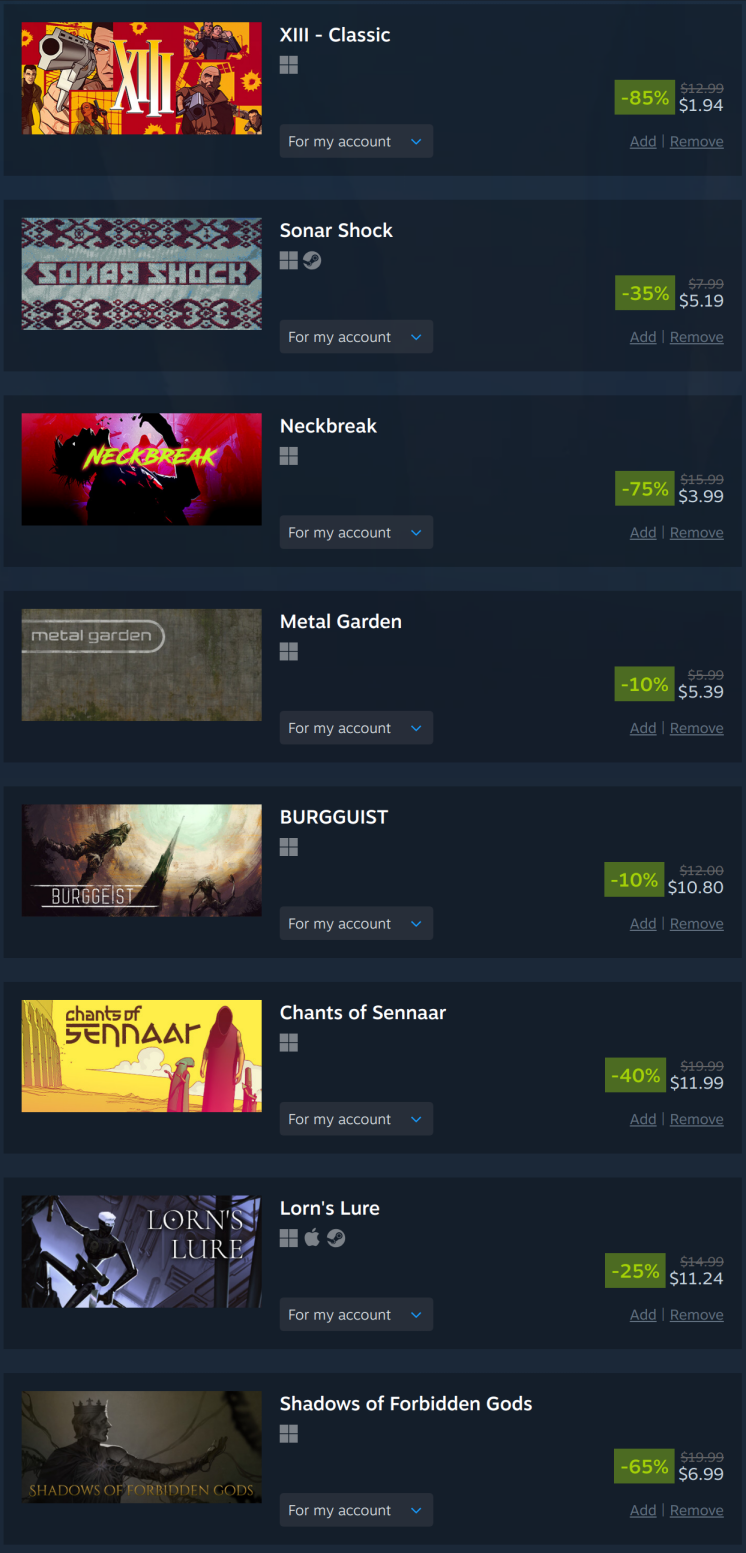
Task: Remove Sonar Shock from the cart
Action: 696,337
